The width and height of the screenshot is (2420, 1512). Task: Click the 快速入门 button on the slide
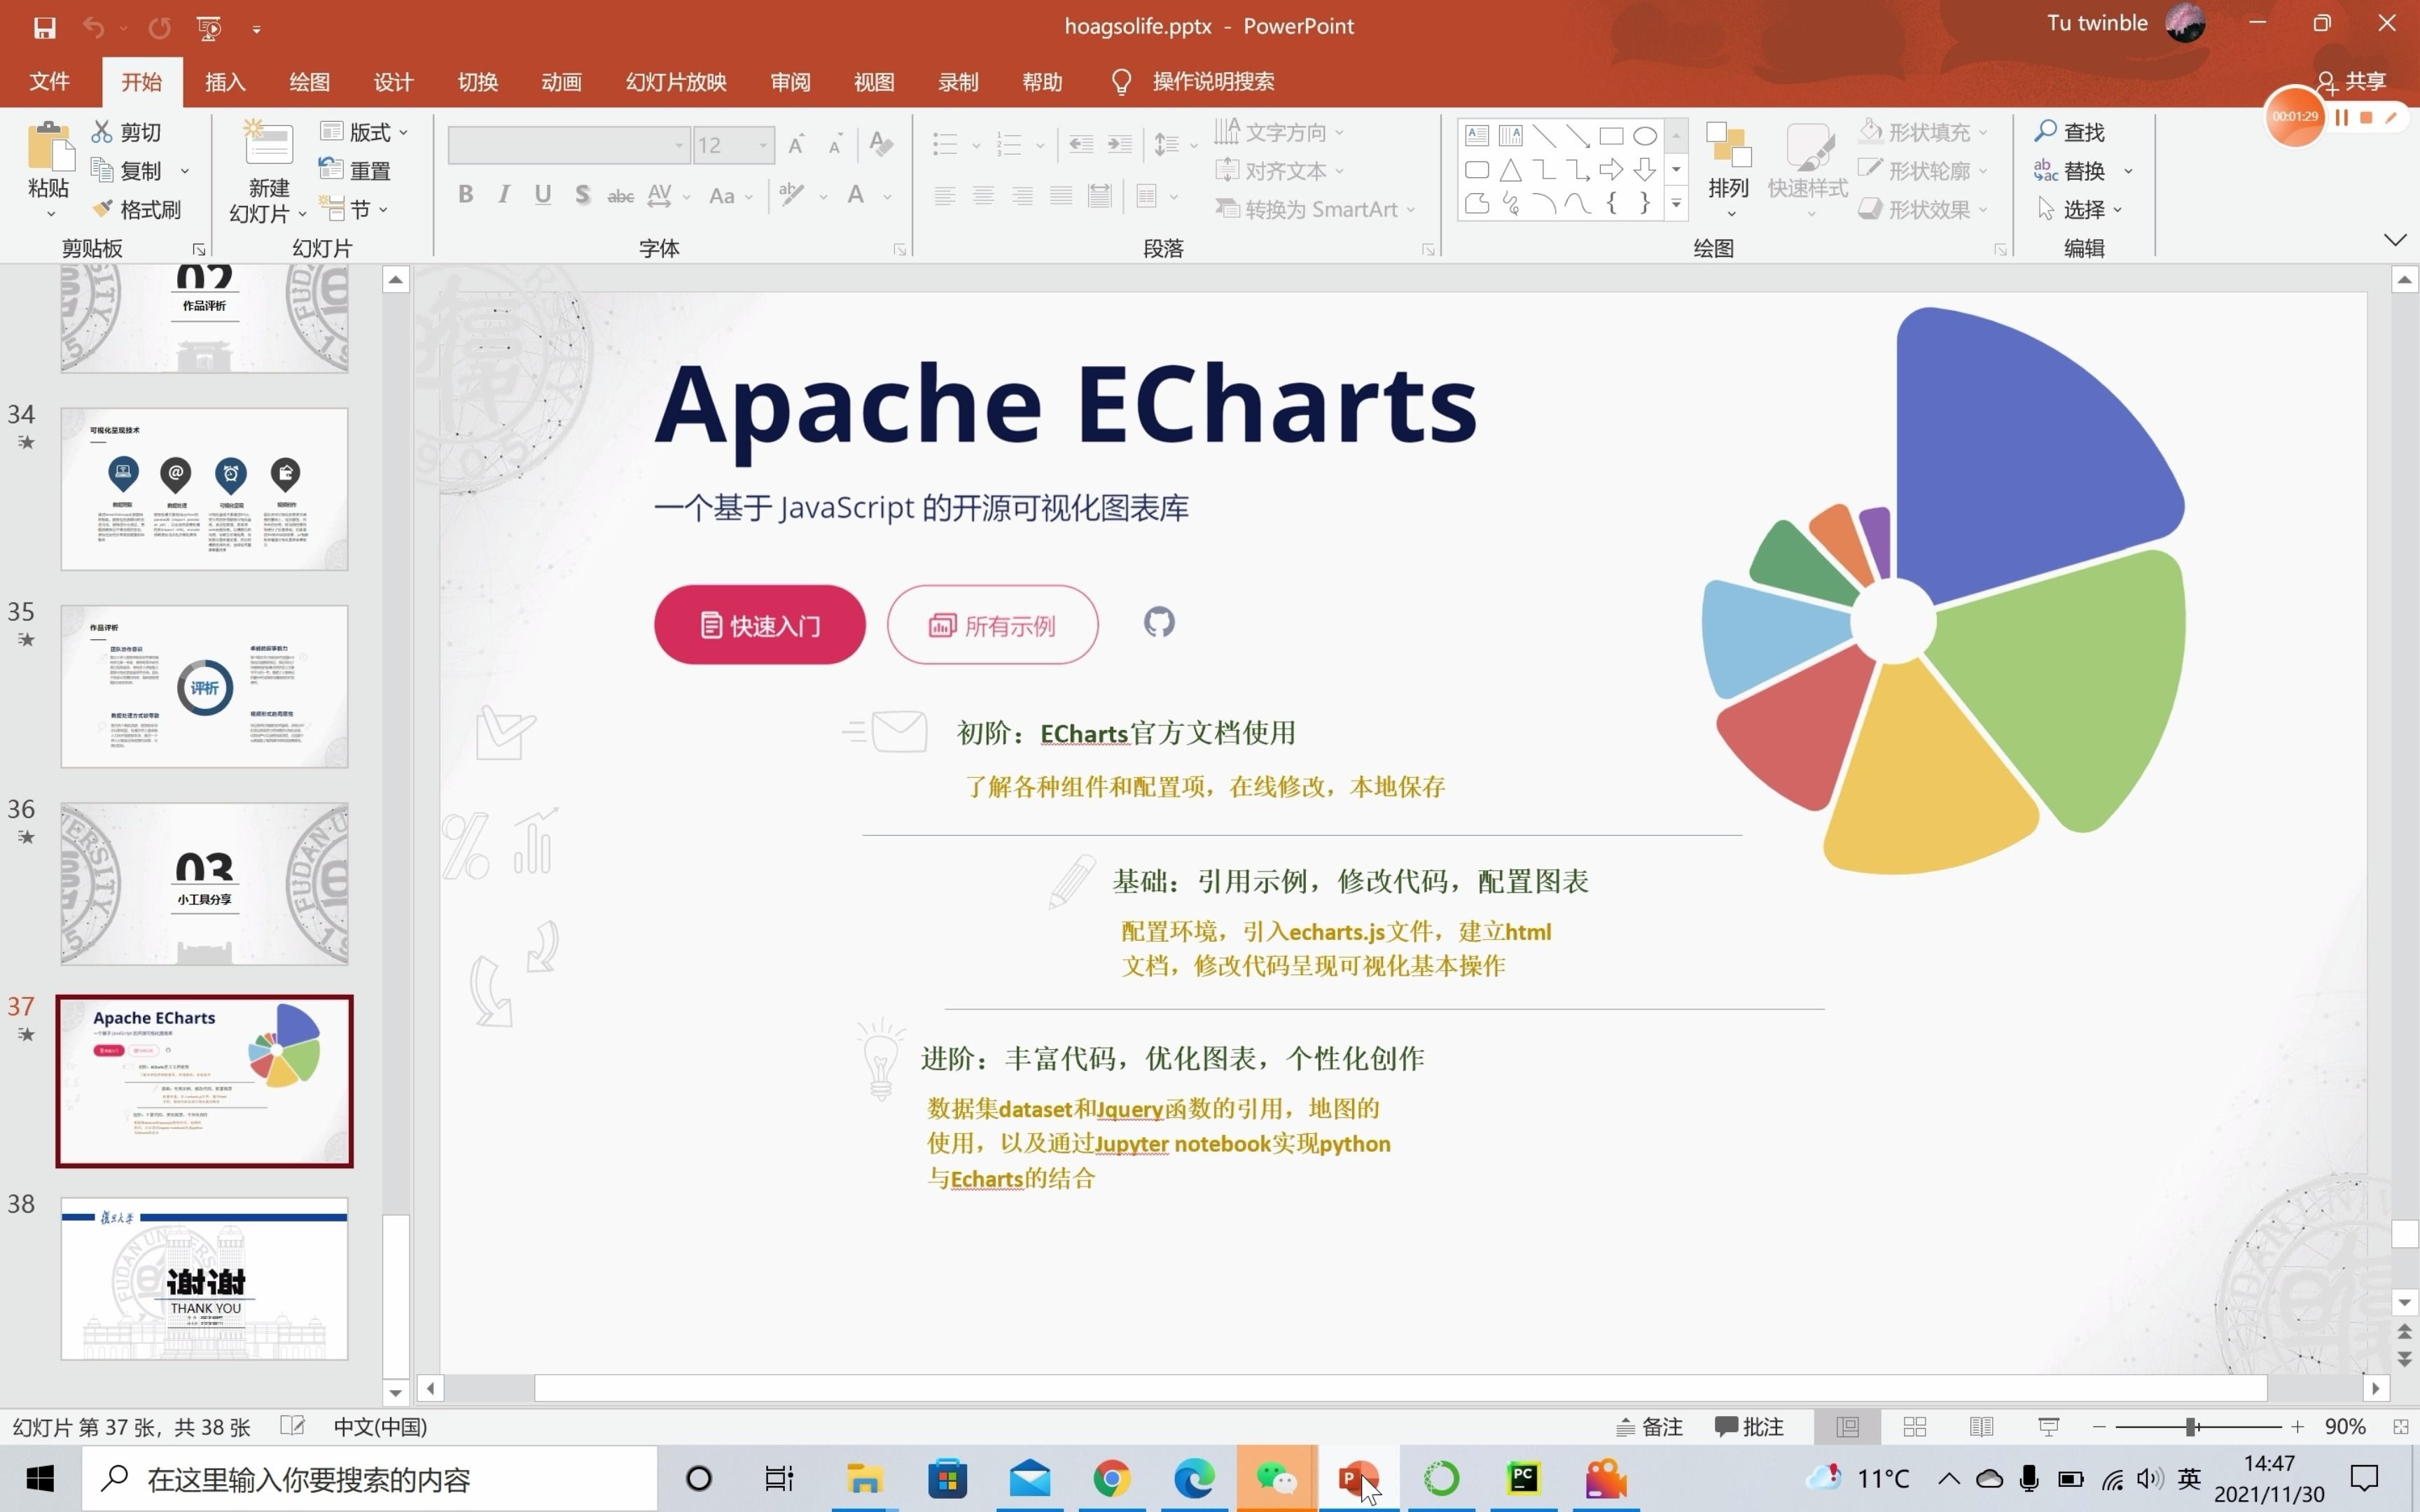760,625
